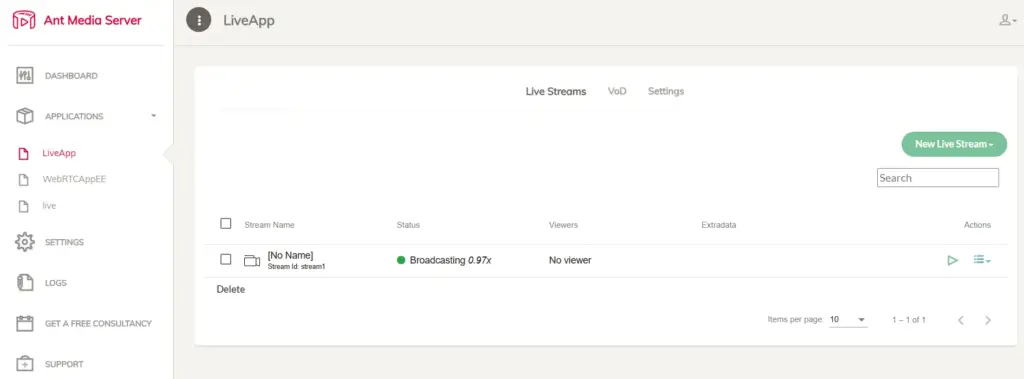Click the Support first-aid kit icon

tap(25, 364)
